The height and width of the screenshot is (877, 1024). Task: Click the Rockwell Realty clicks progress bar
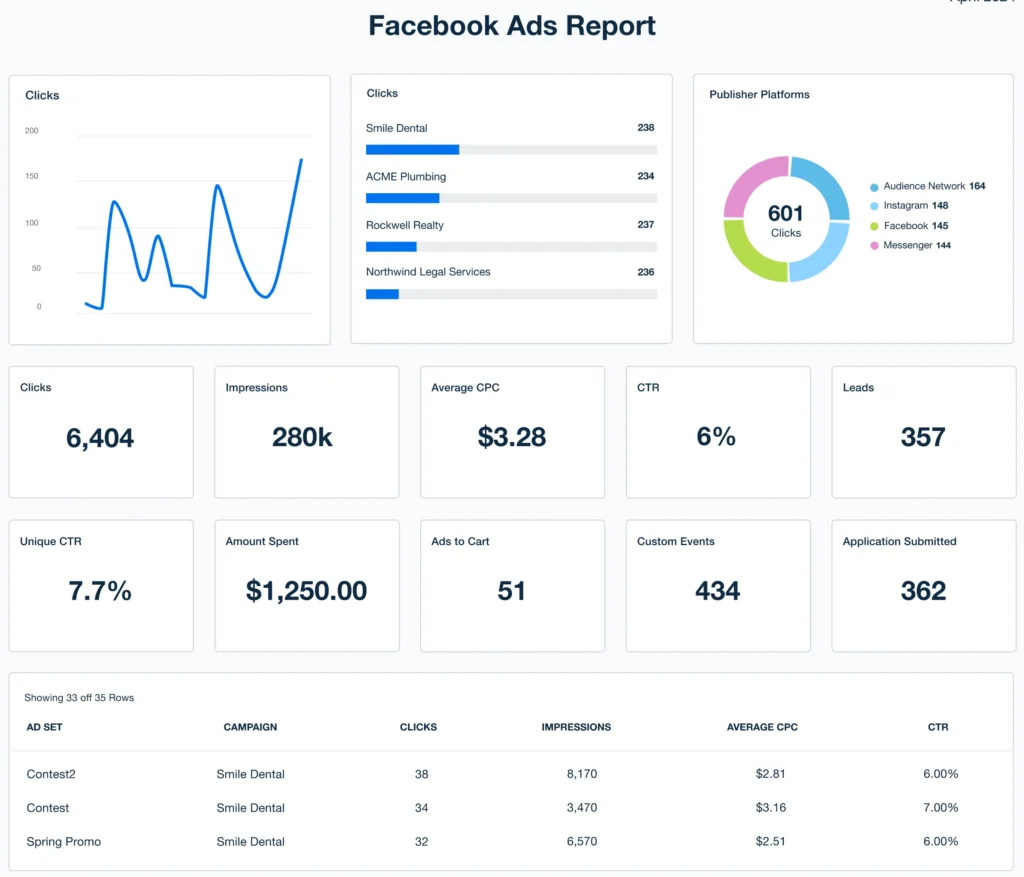[x=511, y=247]
